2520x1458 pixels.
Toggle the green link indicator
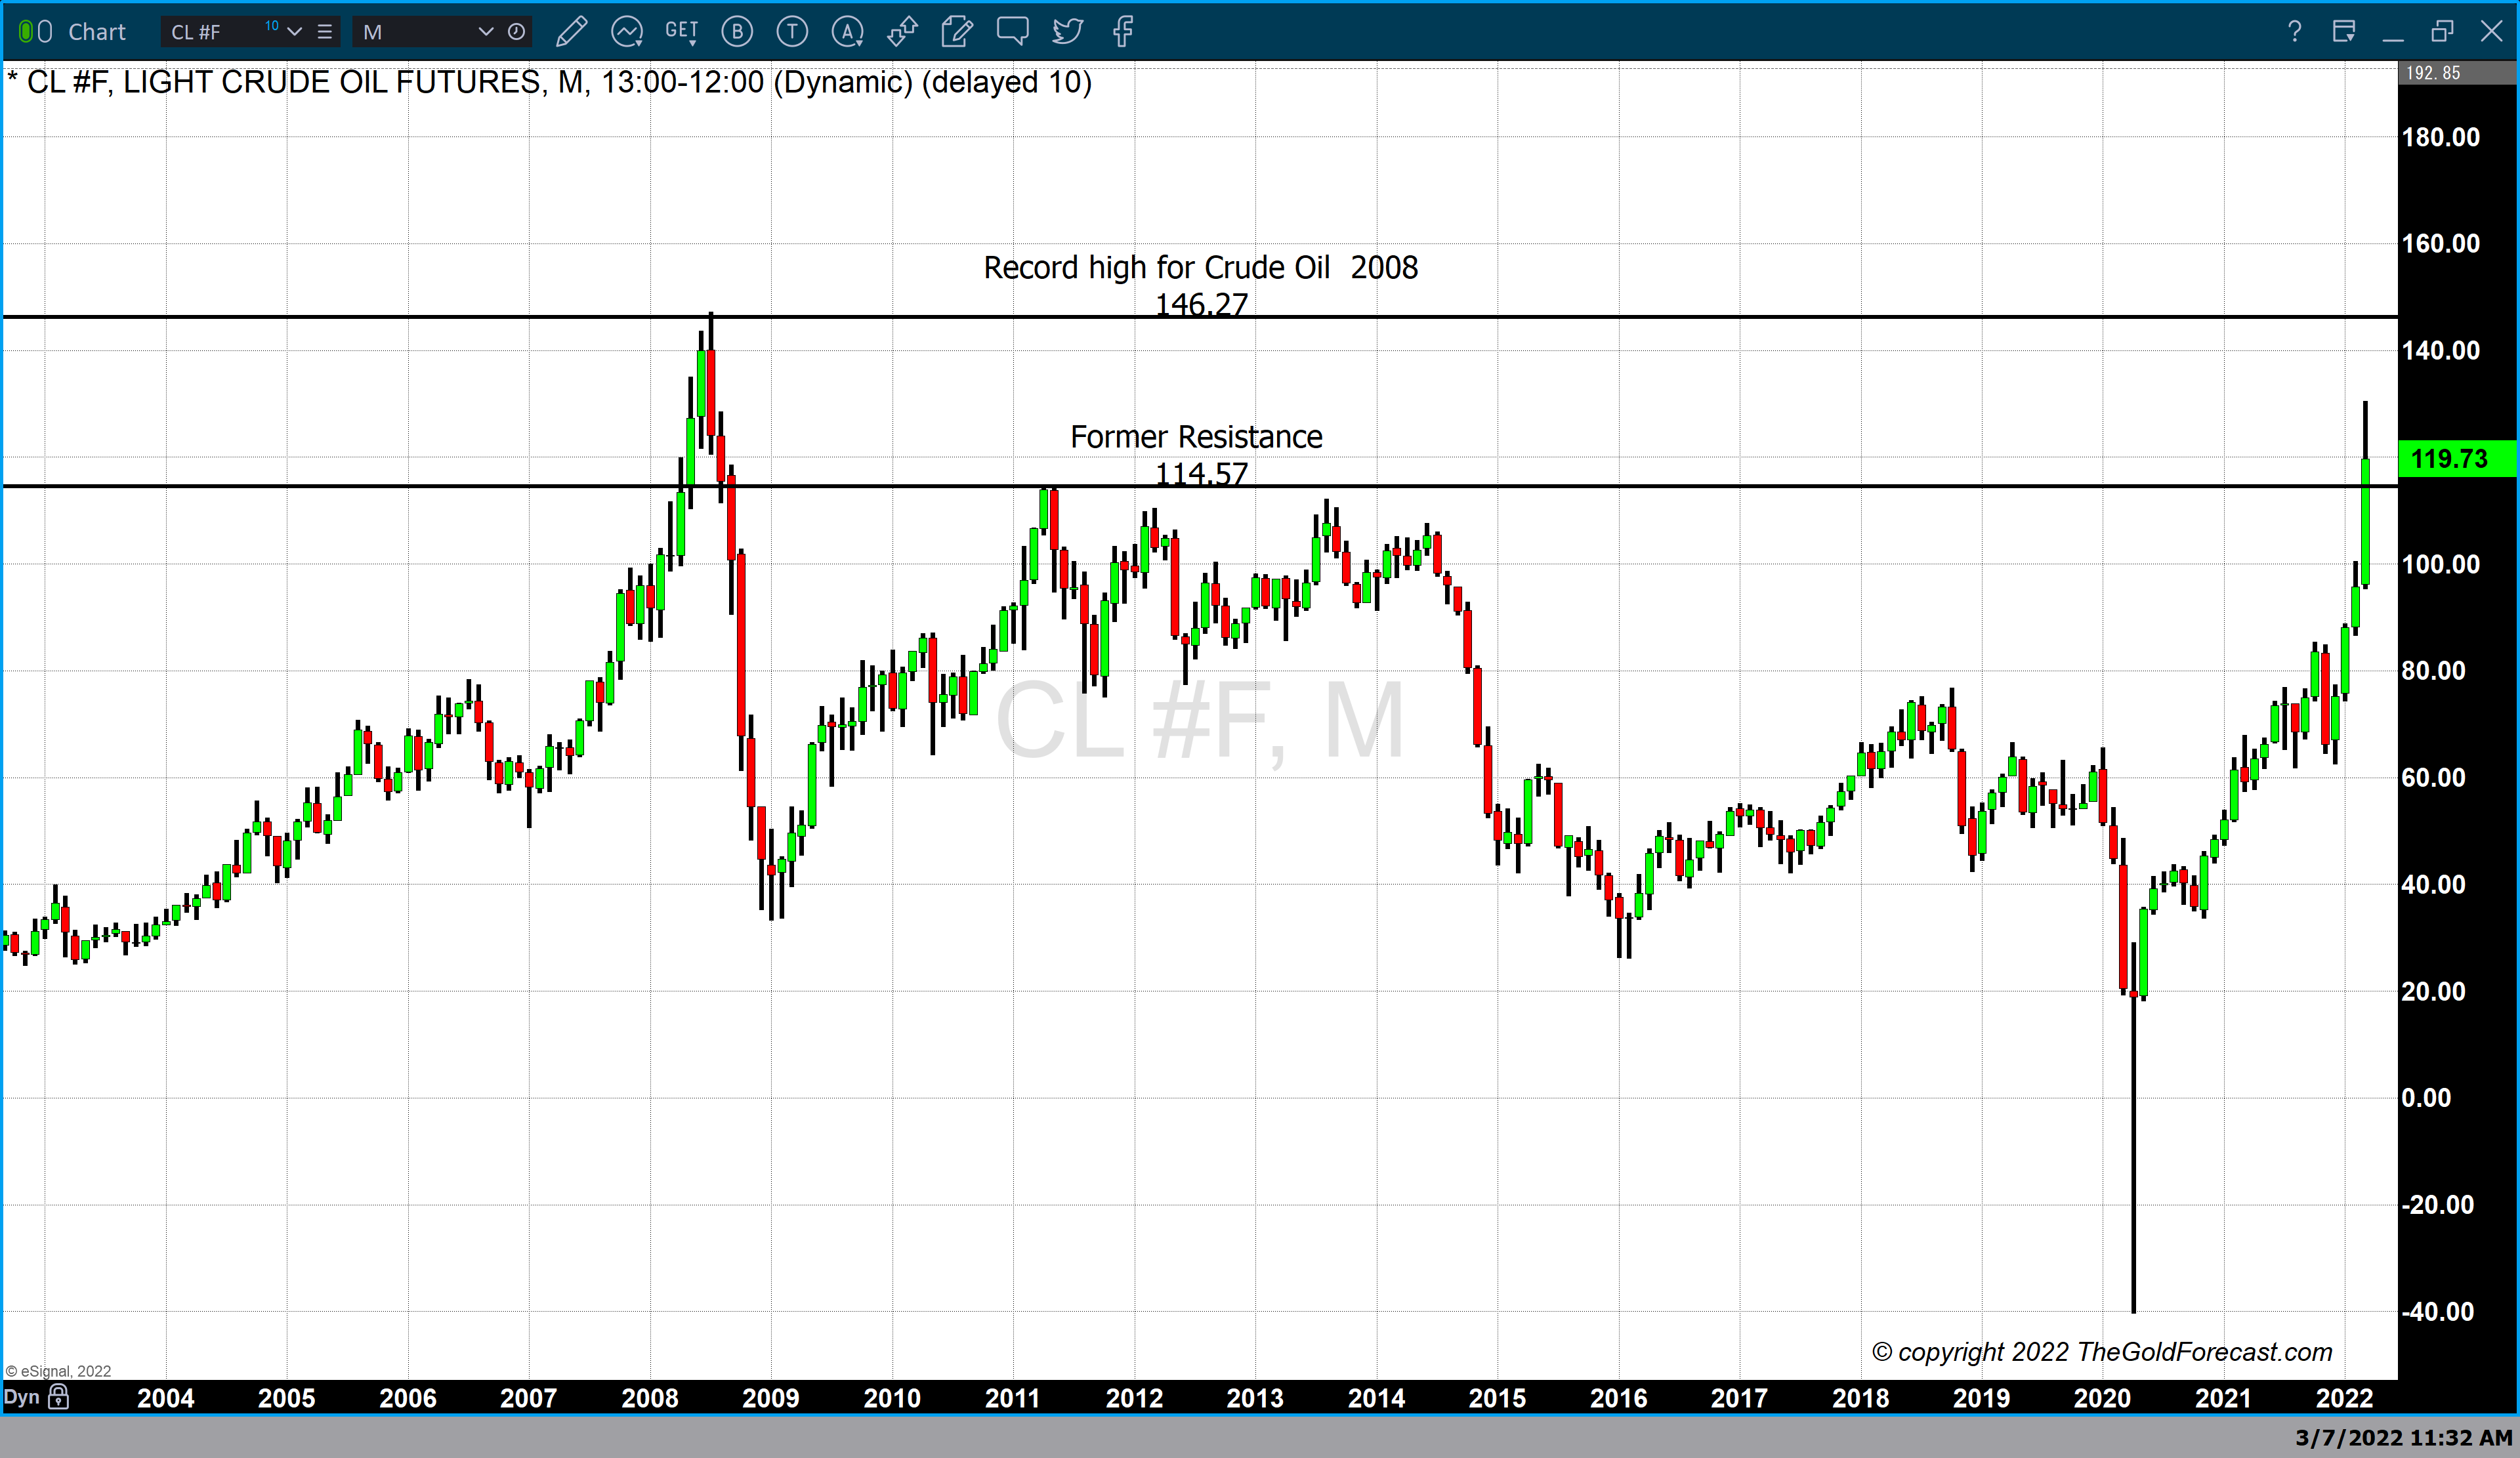pos(26,32)
